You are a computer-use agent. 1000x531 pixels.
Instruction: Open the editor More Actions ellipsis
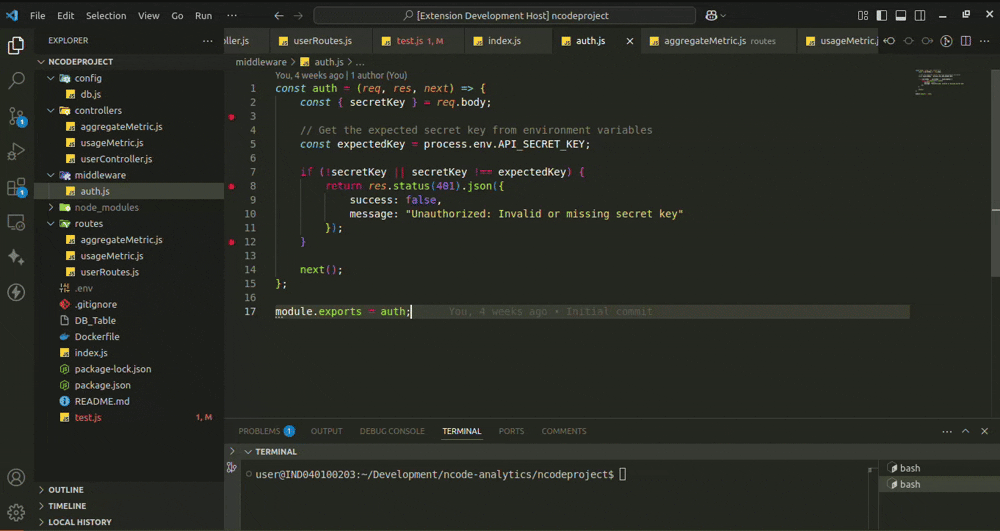(985, 41)
